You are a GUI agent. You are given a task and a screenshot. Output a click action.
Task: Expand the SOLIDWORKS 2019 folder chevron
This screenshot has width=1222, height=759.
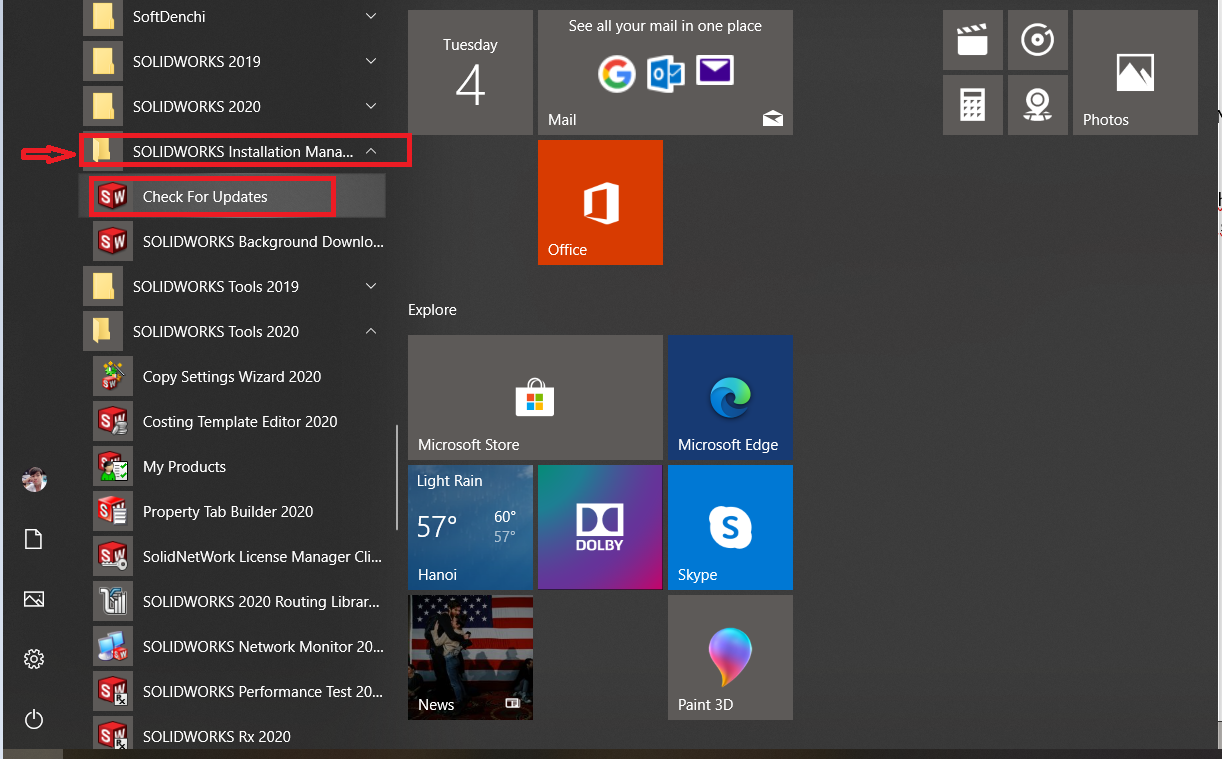(x=371, y=61)
